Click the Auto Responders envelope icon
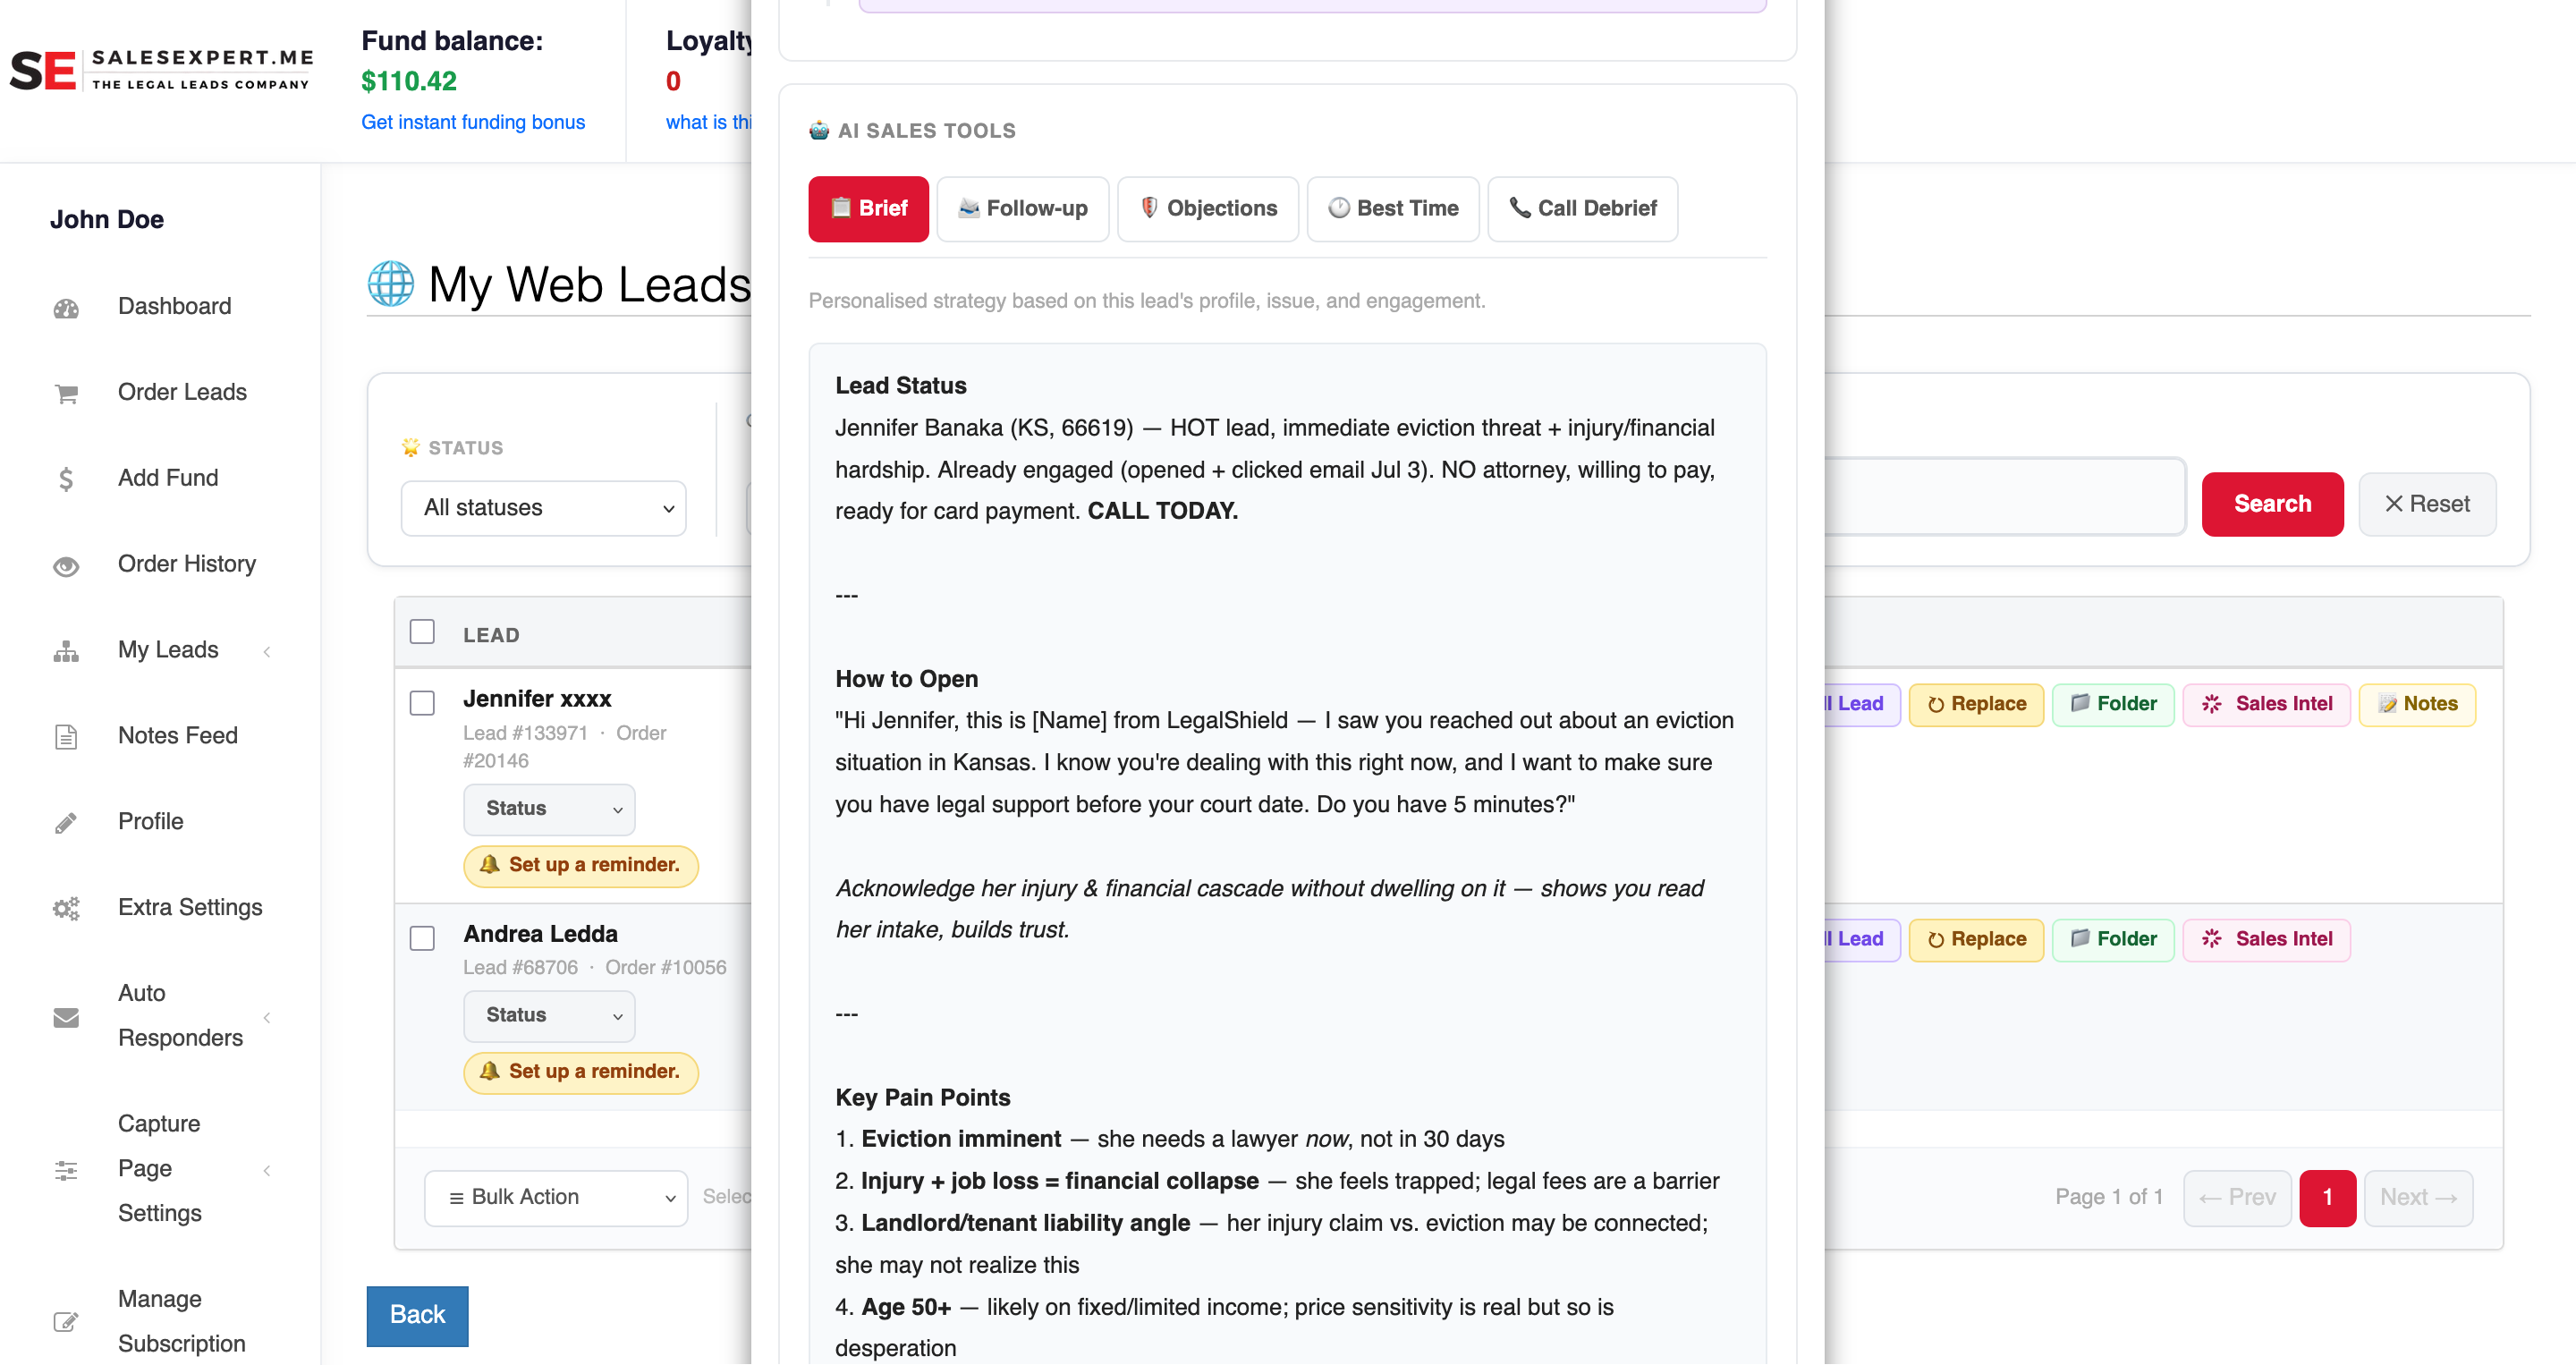This screenshot has width=2576, height=1365. 66,1017
